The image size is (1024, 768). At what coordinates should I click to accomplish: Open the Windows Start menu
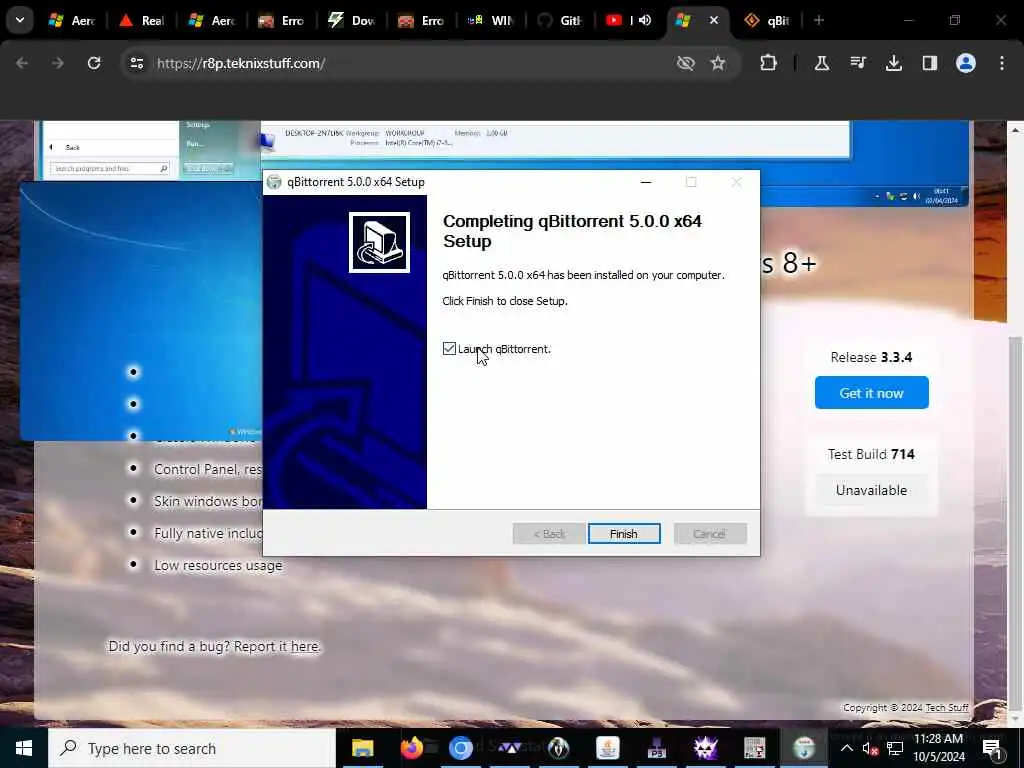[x=24, y=748]
